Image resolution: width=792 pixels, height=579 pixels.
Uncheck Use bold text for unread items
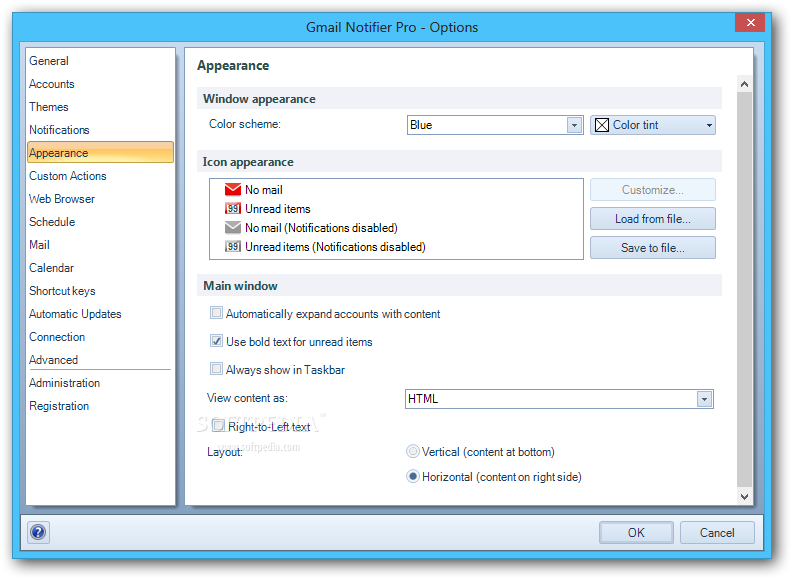point(216,341)
